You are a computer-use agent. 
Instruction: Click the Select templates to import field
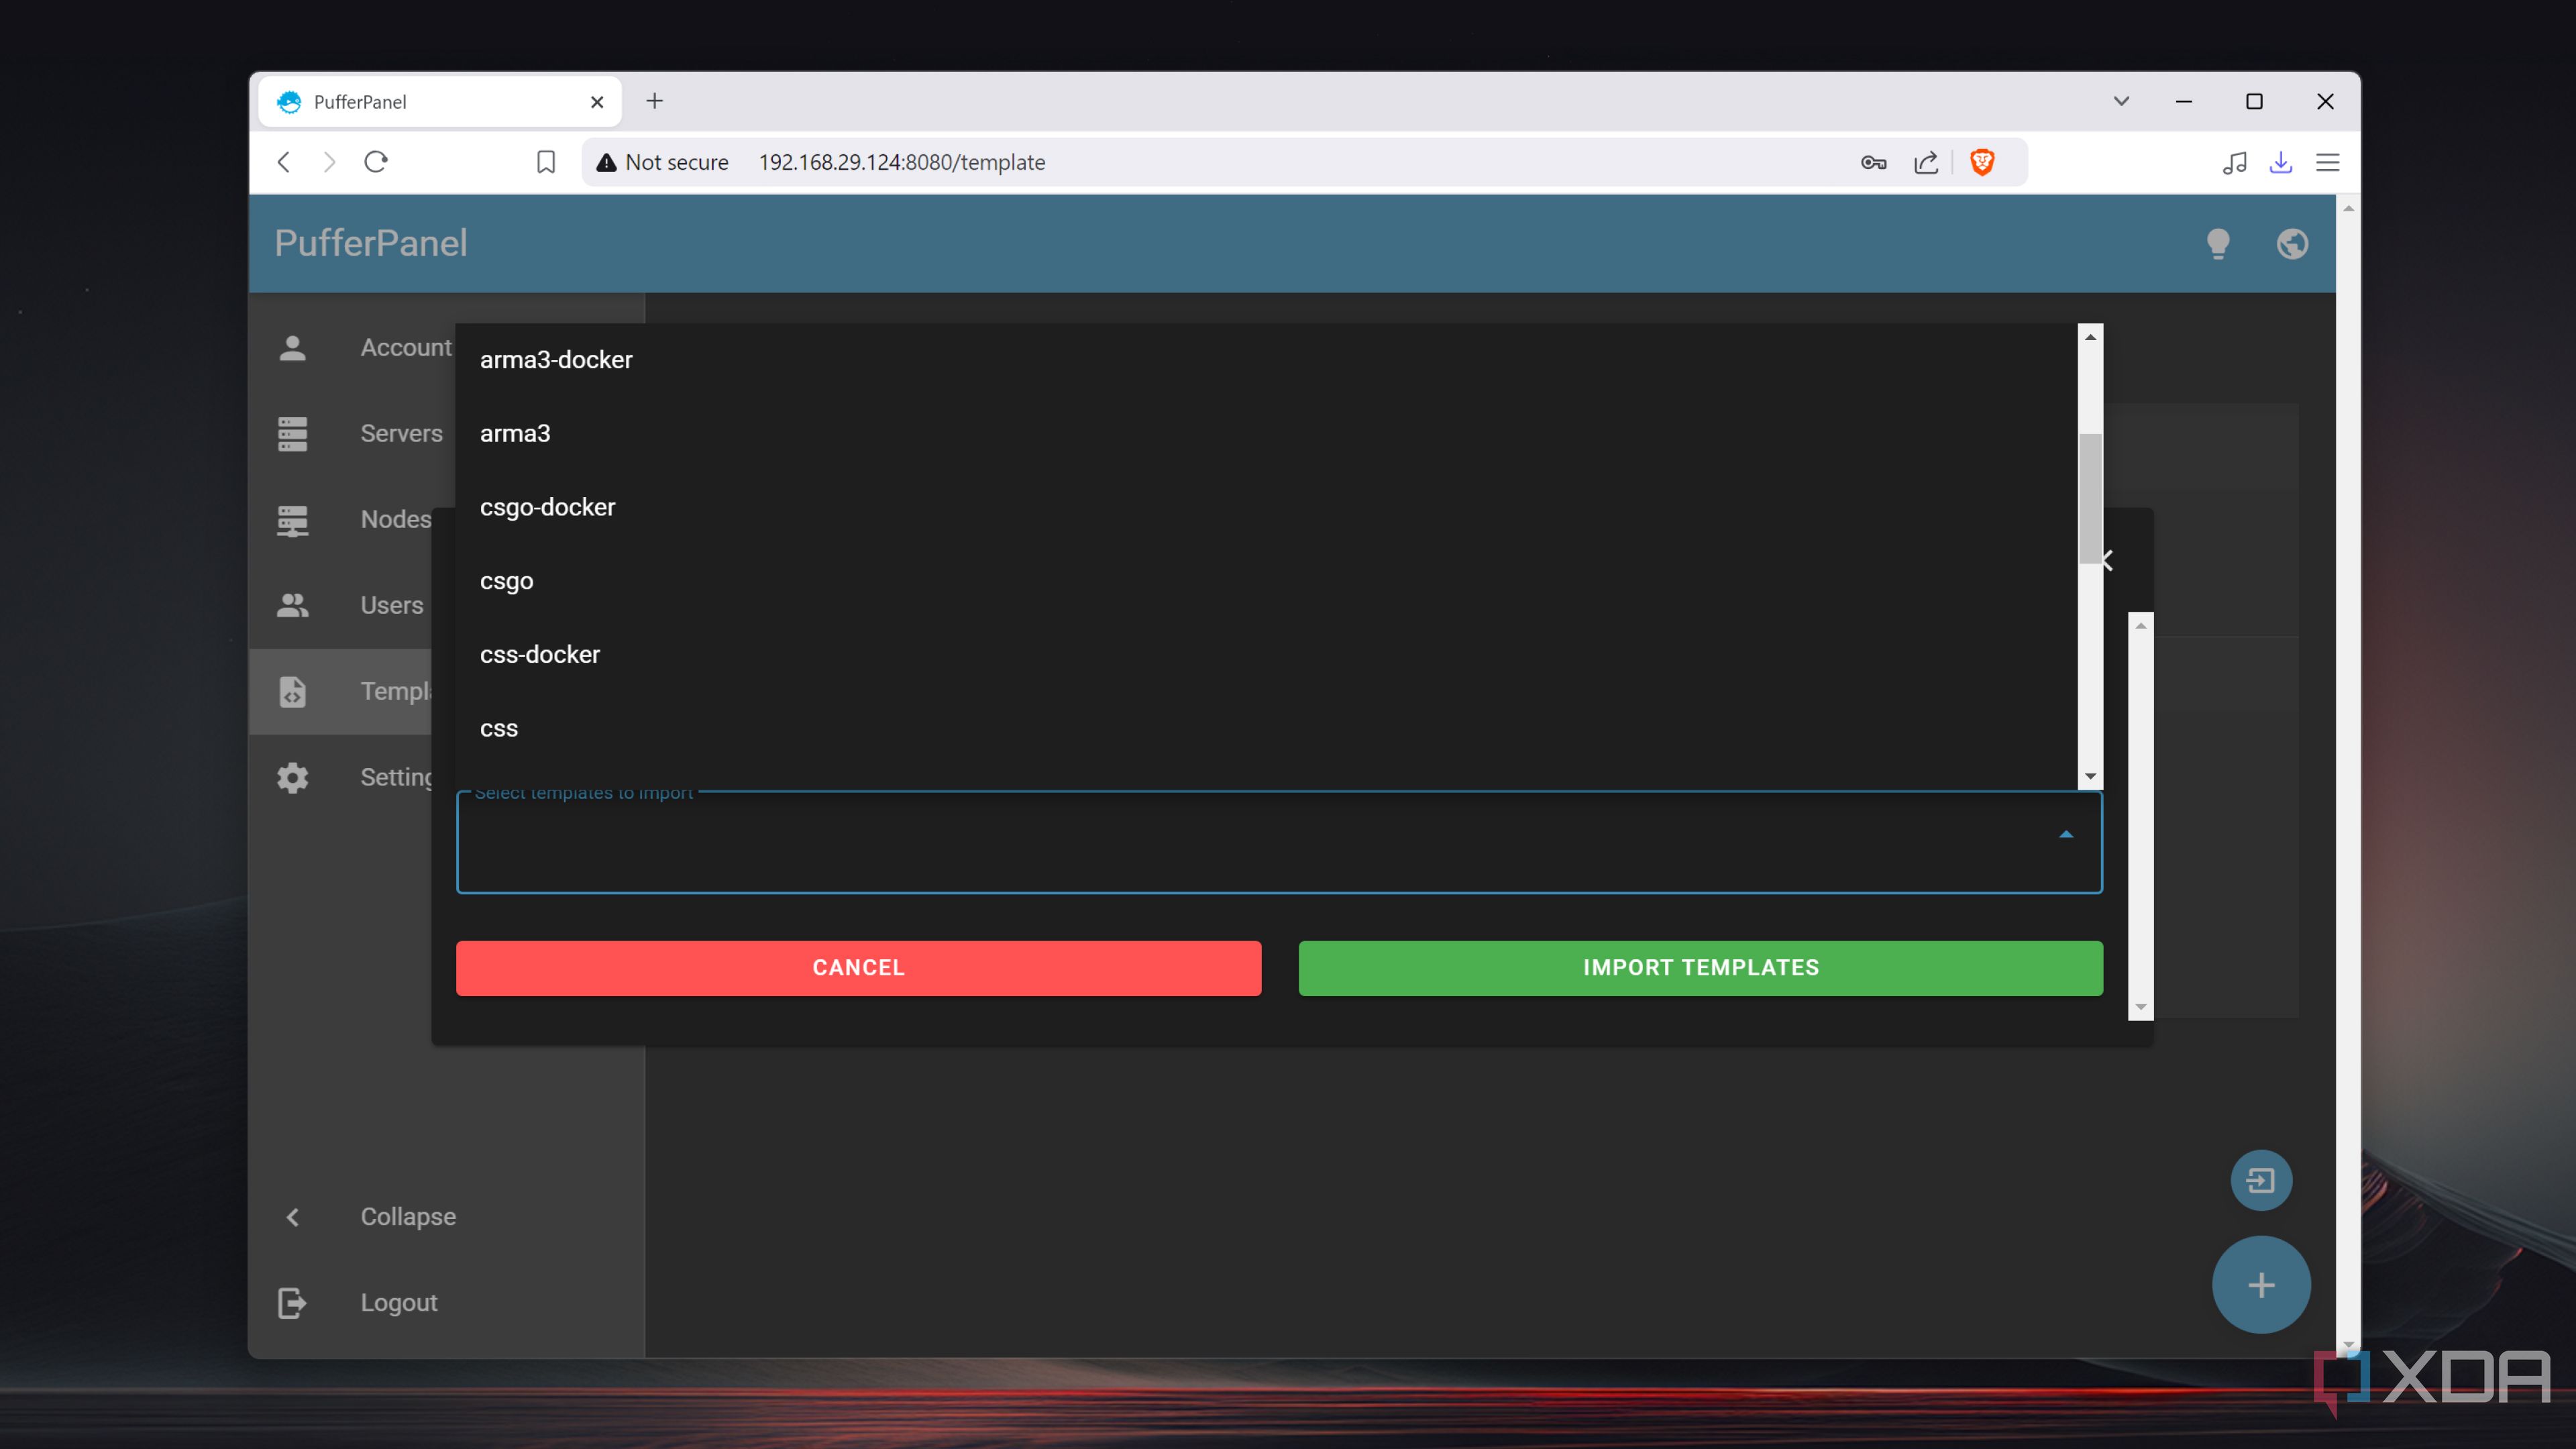pos(1279,842)
